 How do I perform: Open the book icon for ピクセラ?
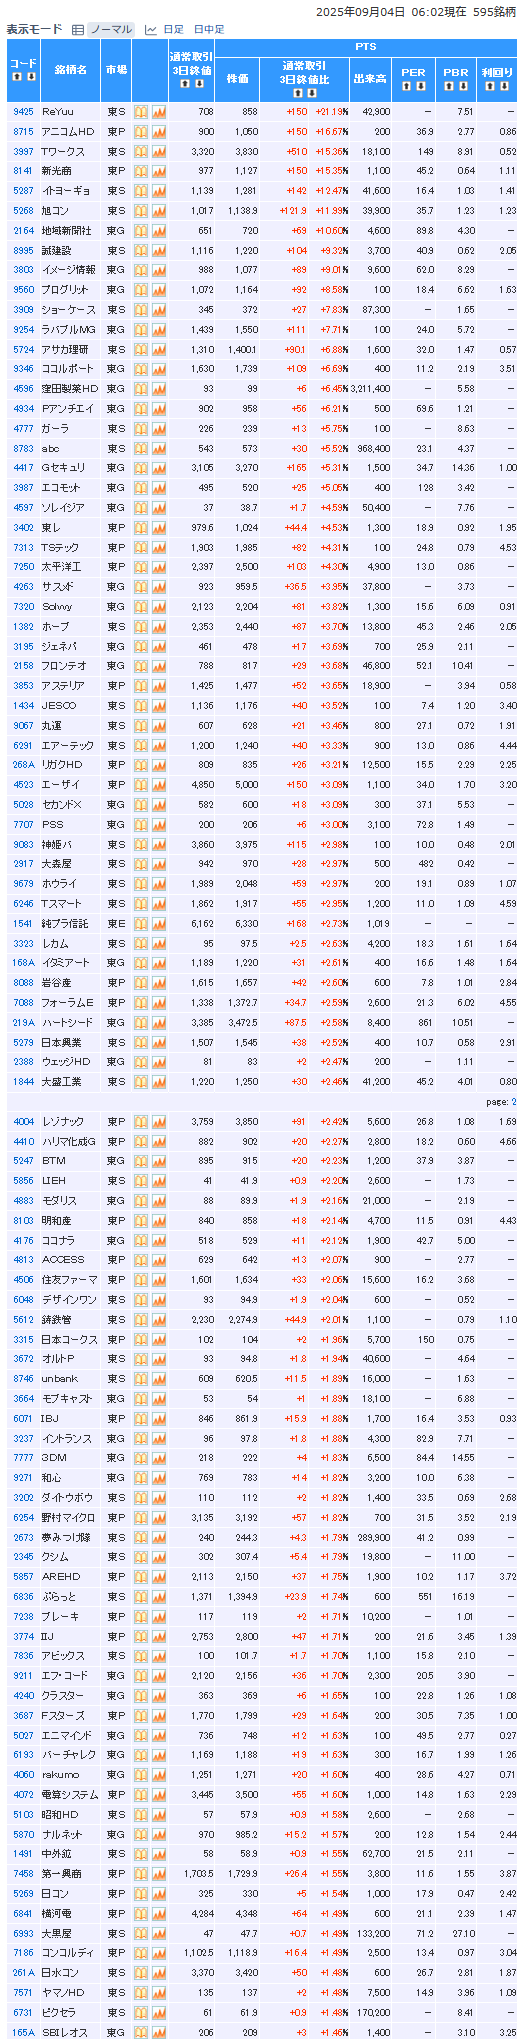coord(141,2013)
